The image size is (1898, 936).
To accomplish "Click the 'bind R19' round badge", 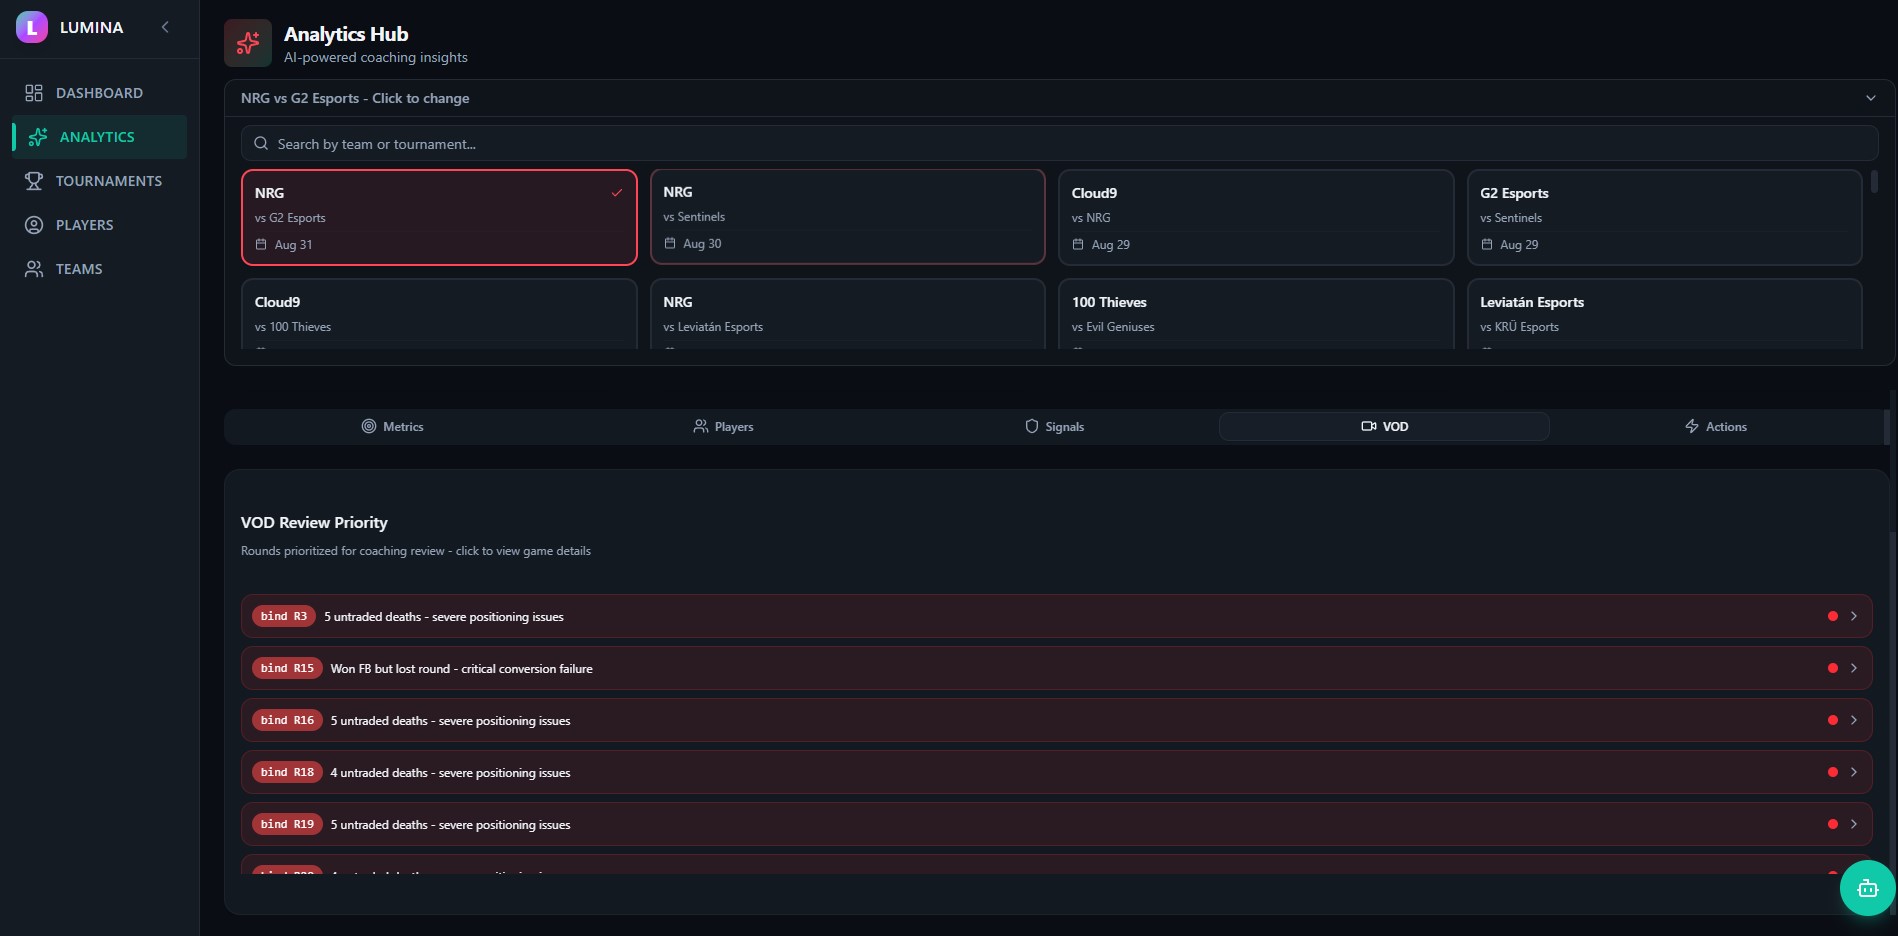I will [287, 824].
